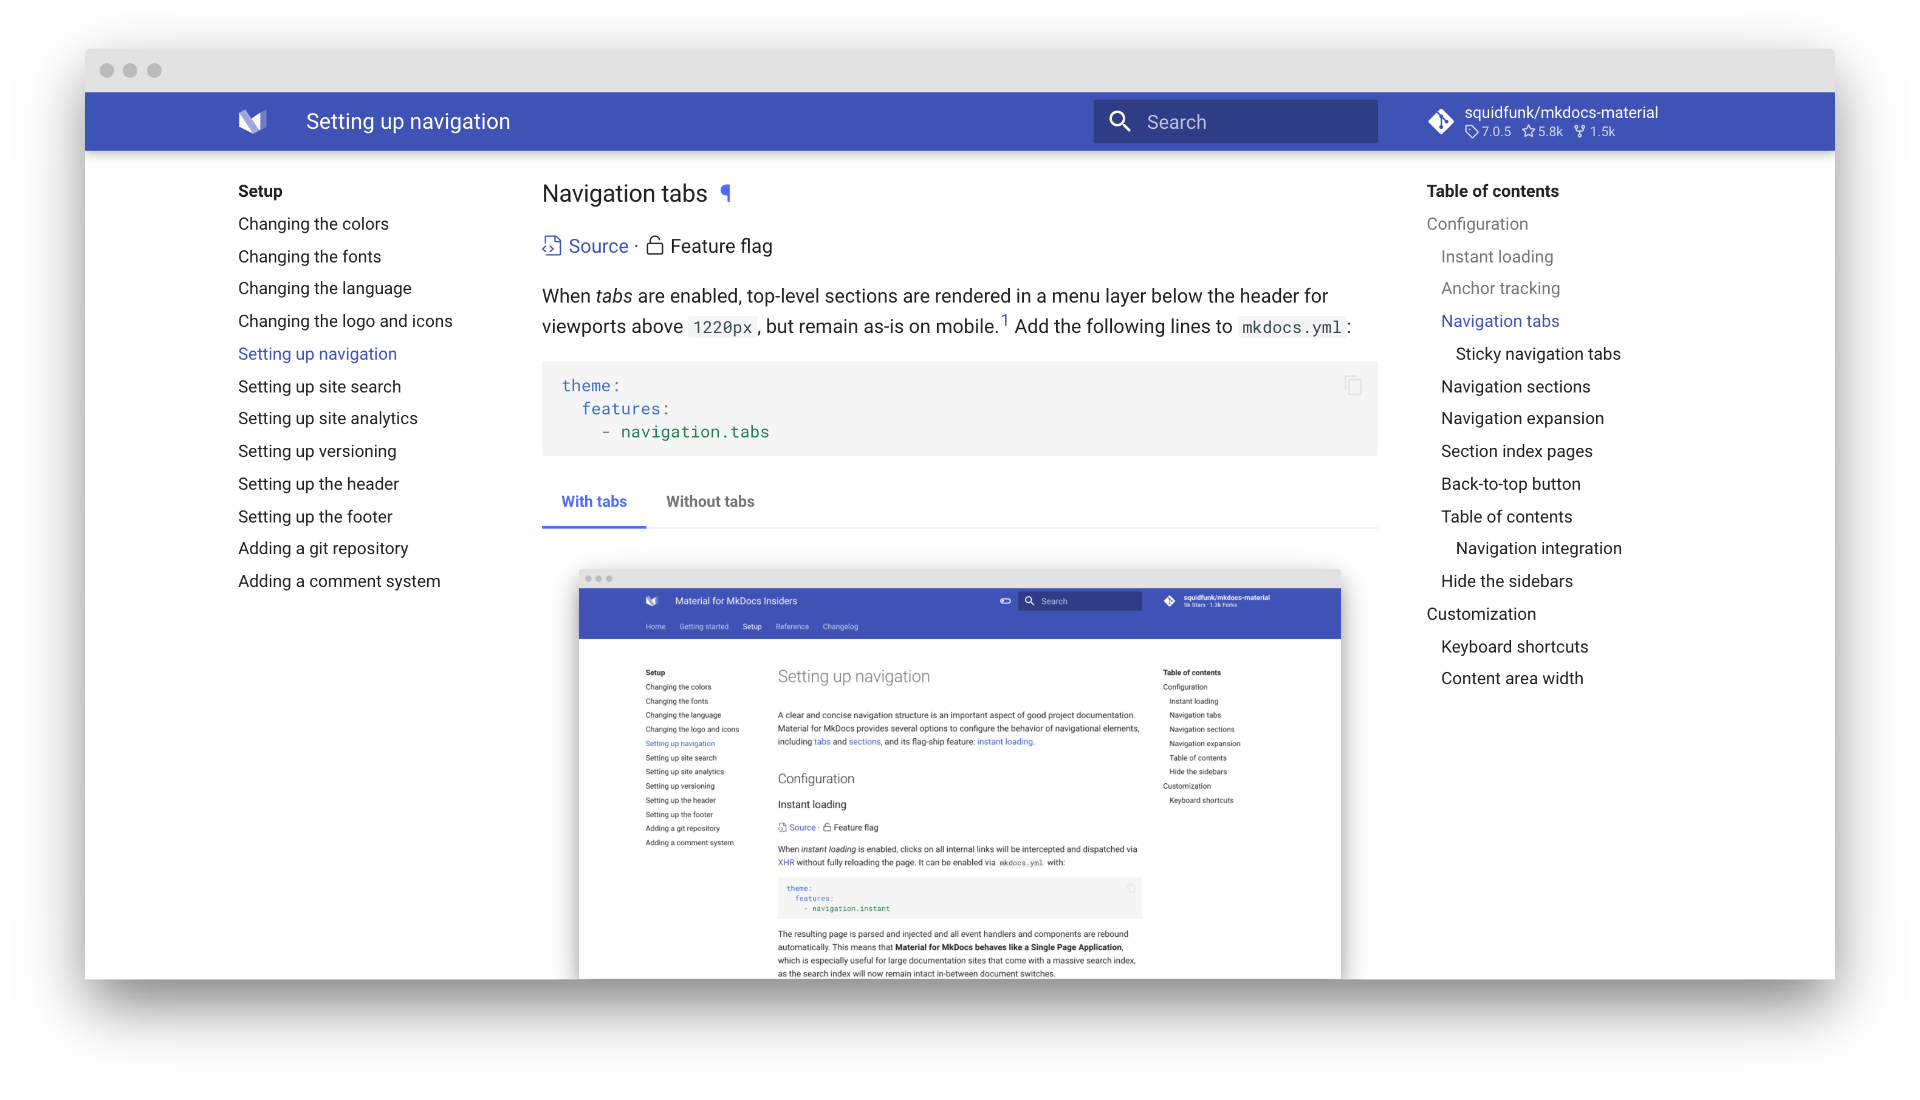Click the version tag icon 7.0.5
The width and height of the screenshot is (1920, 1100).
1471,132
